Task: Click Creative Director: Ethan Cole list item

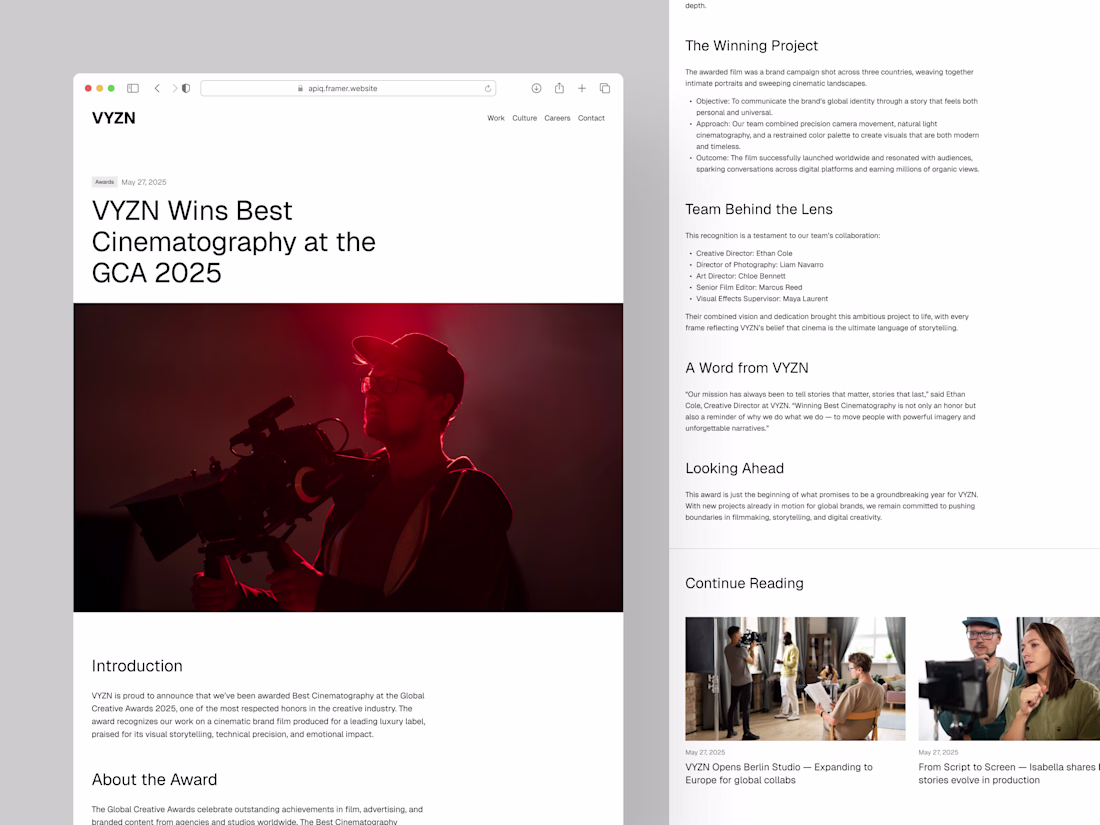Action: coord(744,253)
